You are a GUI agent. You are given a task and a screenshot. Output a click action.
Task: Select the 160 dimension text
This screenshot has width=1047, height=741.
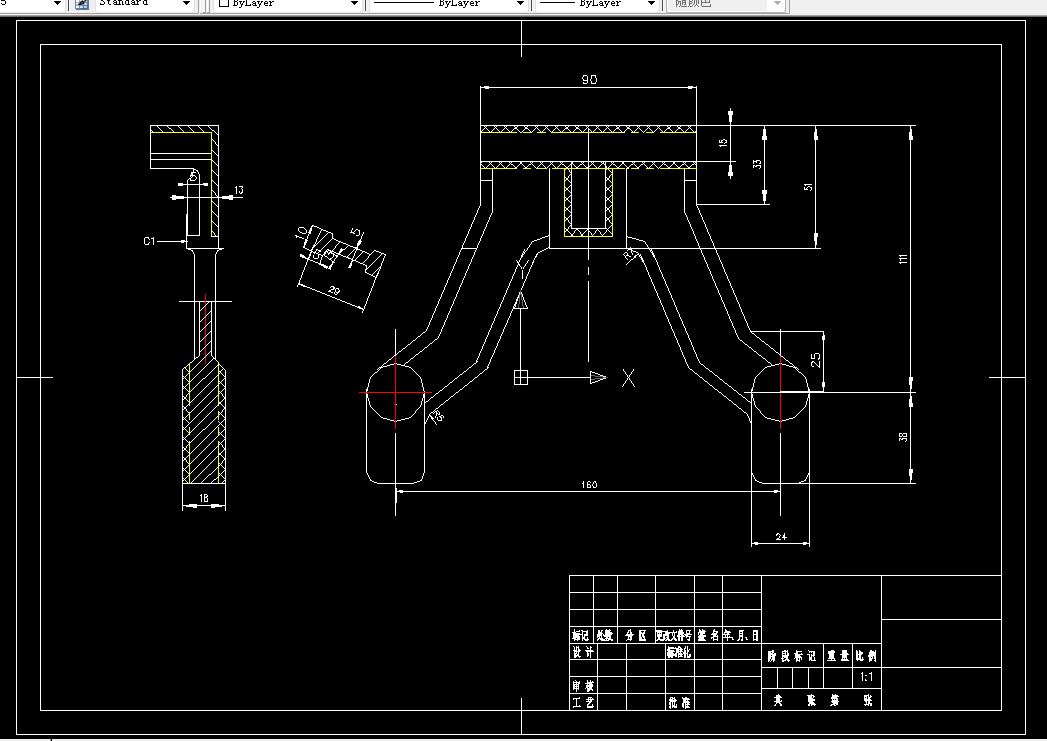(589, 485)
